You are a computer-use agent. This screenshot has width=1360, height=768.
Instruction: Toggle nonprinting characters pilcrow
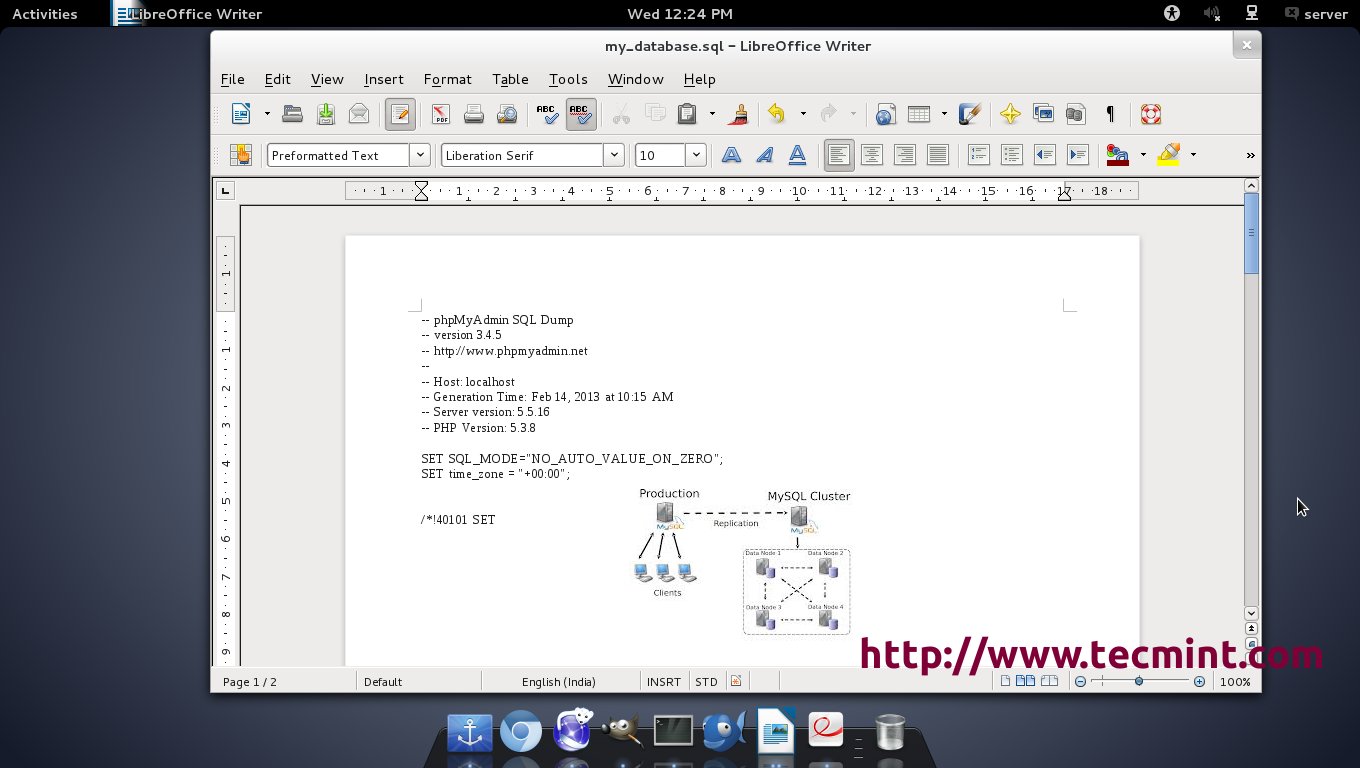[x=1110, y=114]
